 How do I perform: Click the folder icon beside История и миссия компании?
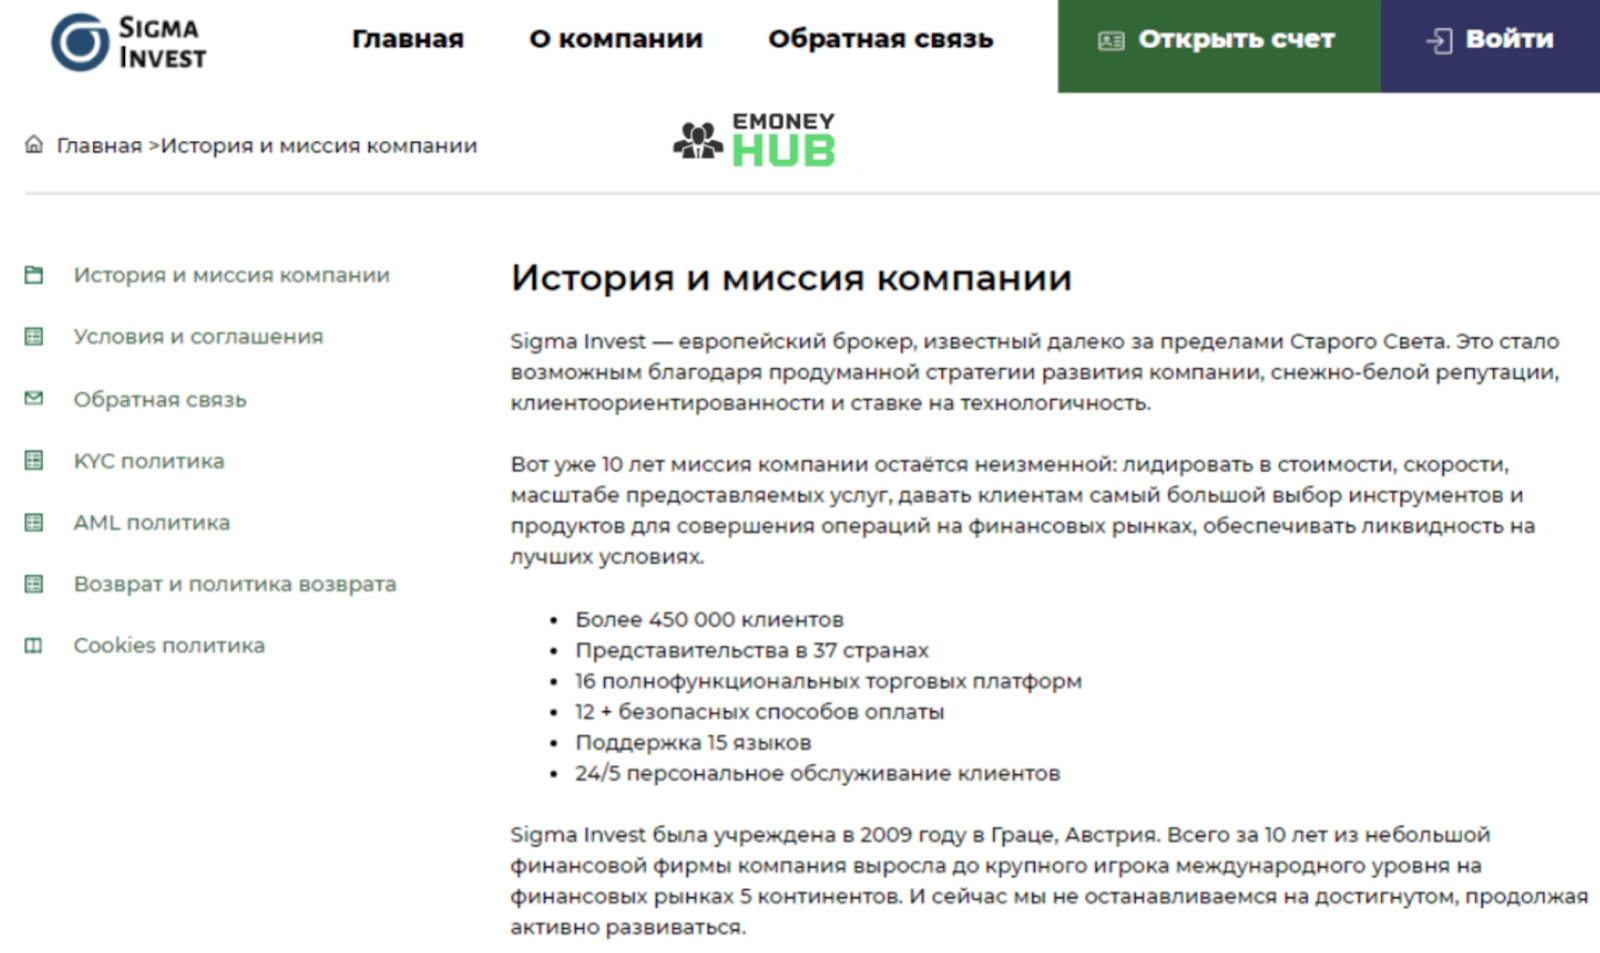[34, 275]
